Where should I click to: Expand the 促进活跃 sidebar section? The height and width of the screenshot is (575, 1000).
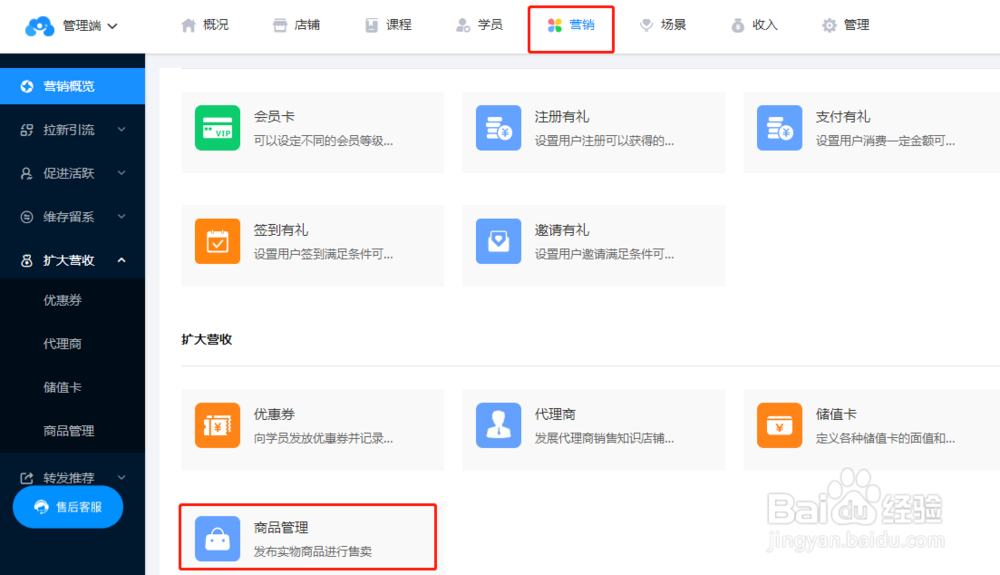pyautogui.click(x=72, y=173)
